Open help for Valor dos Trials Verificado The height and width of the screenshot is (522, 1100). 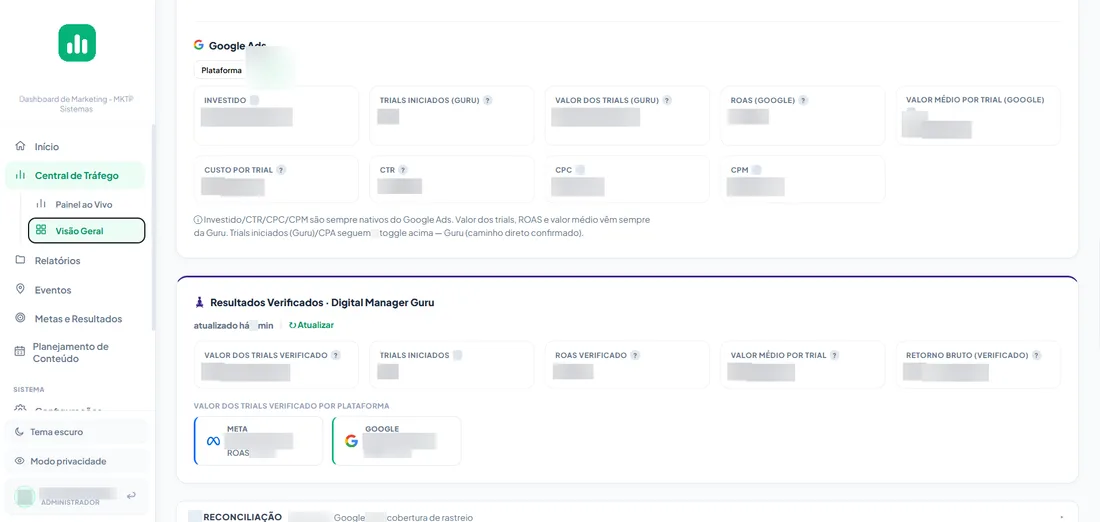pyautogui.click(x=336, y=355)
